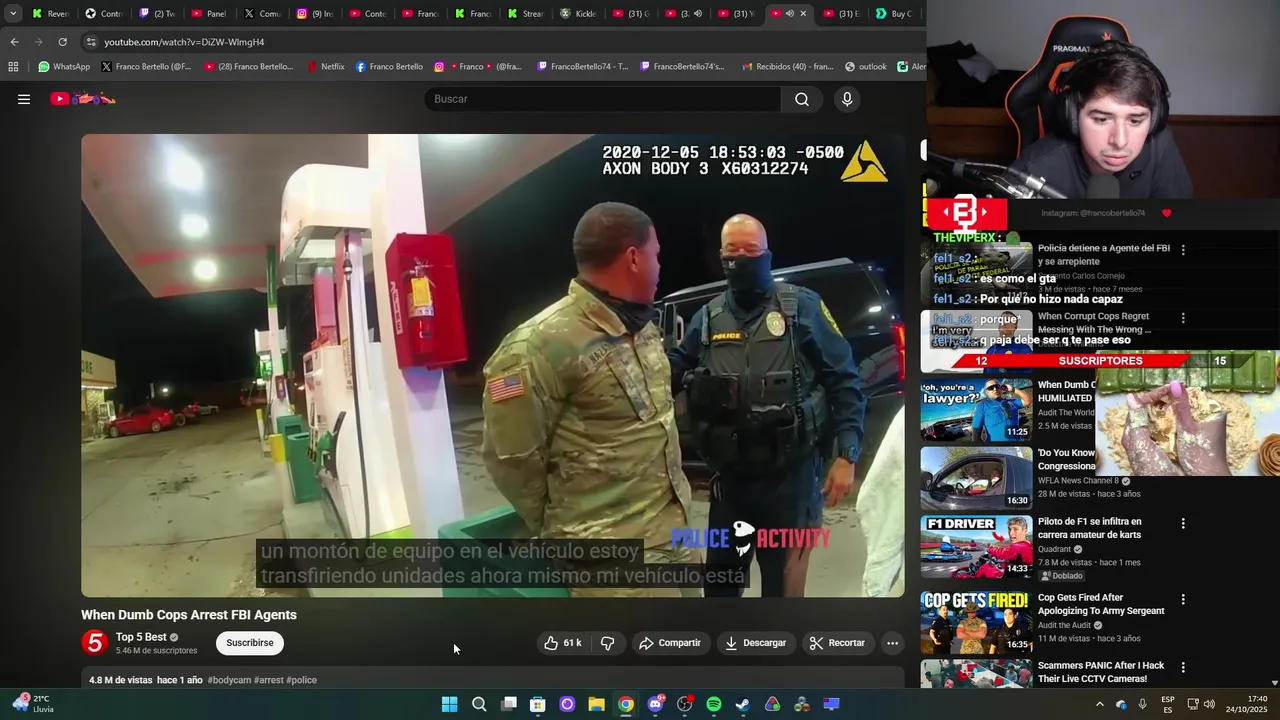Open the bookmarks apps grid icon

point(13,67)
